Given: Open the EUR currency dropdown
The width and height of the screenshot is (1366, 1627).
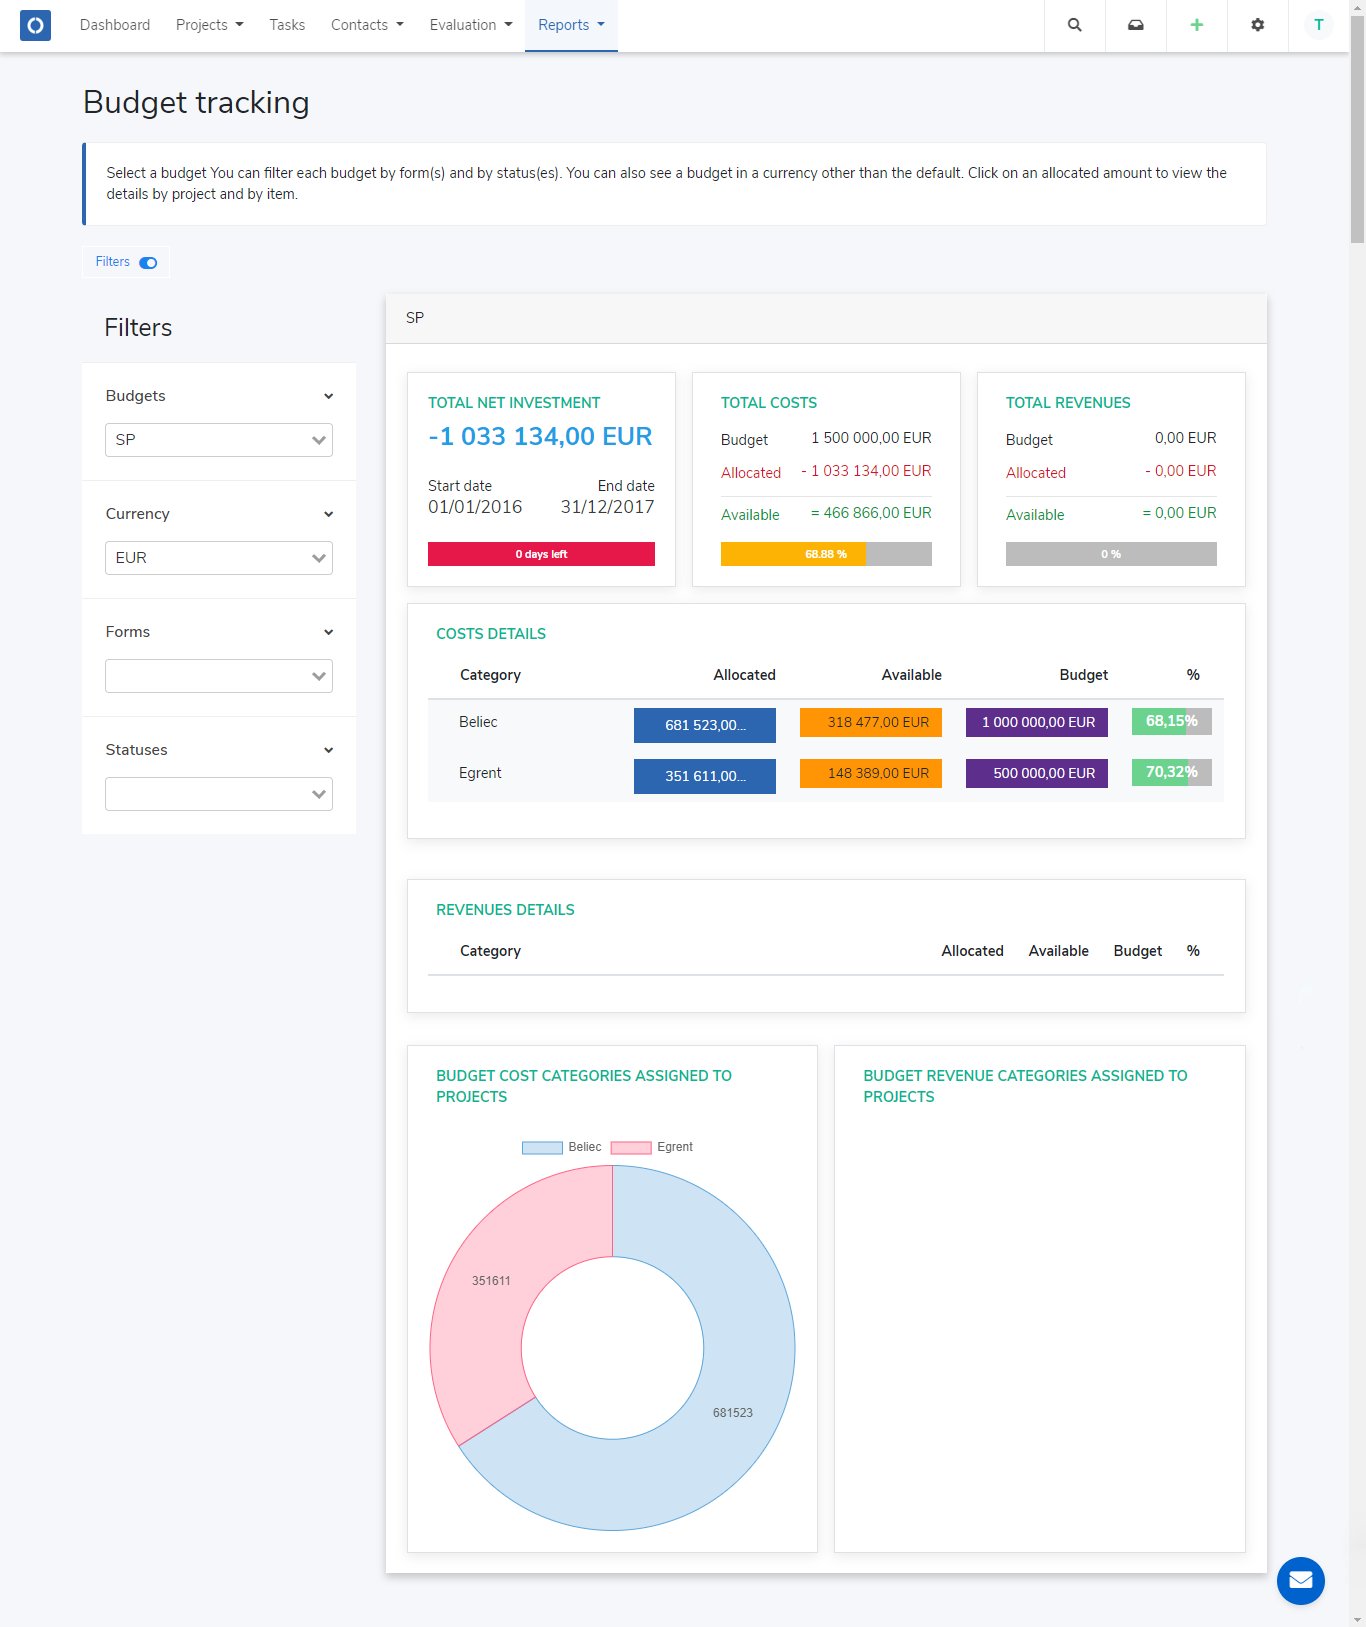Looking at the screenshot, I should point(218,558).
